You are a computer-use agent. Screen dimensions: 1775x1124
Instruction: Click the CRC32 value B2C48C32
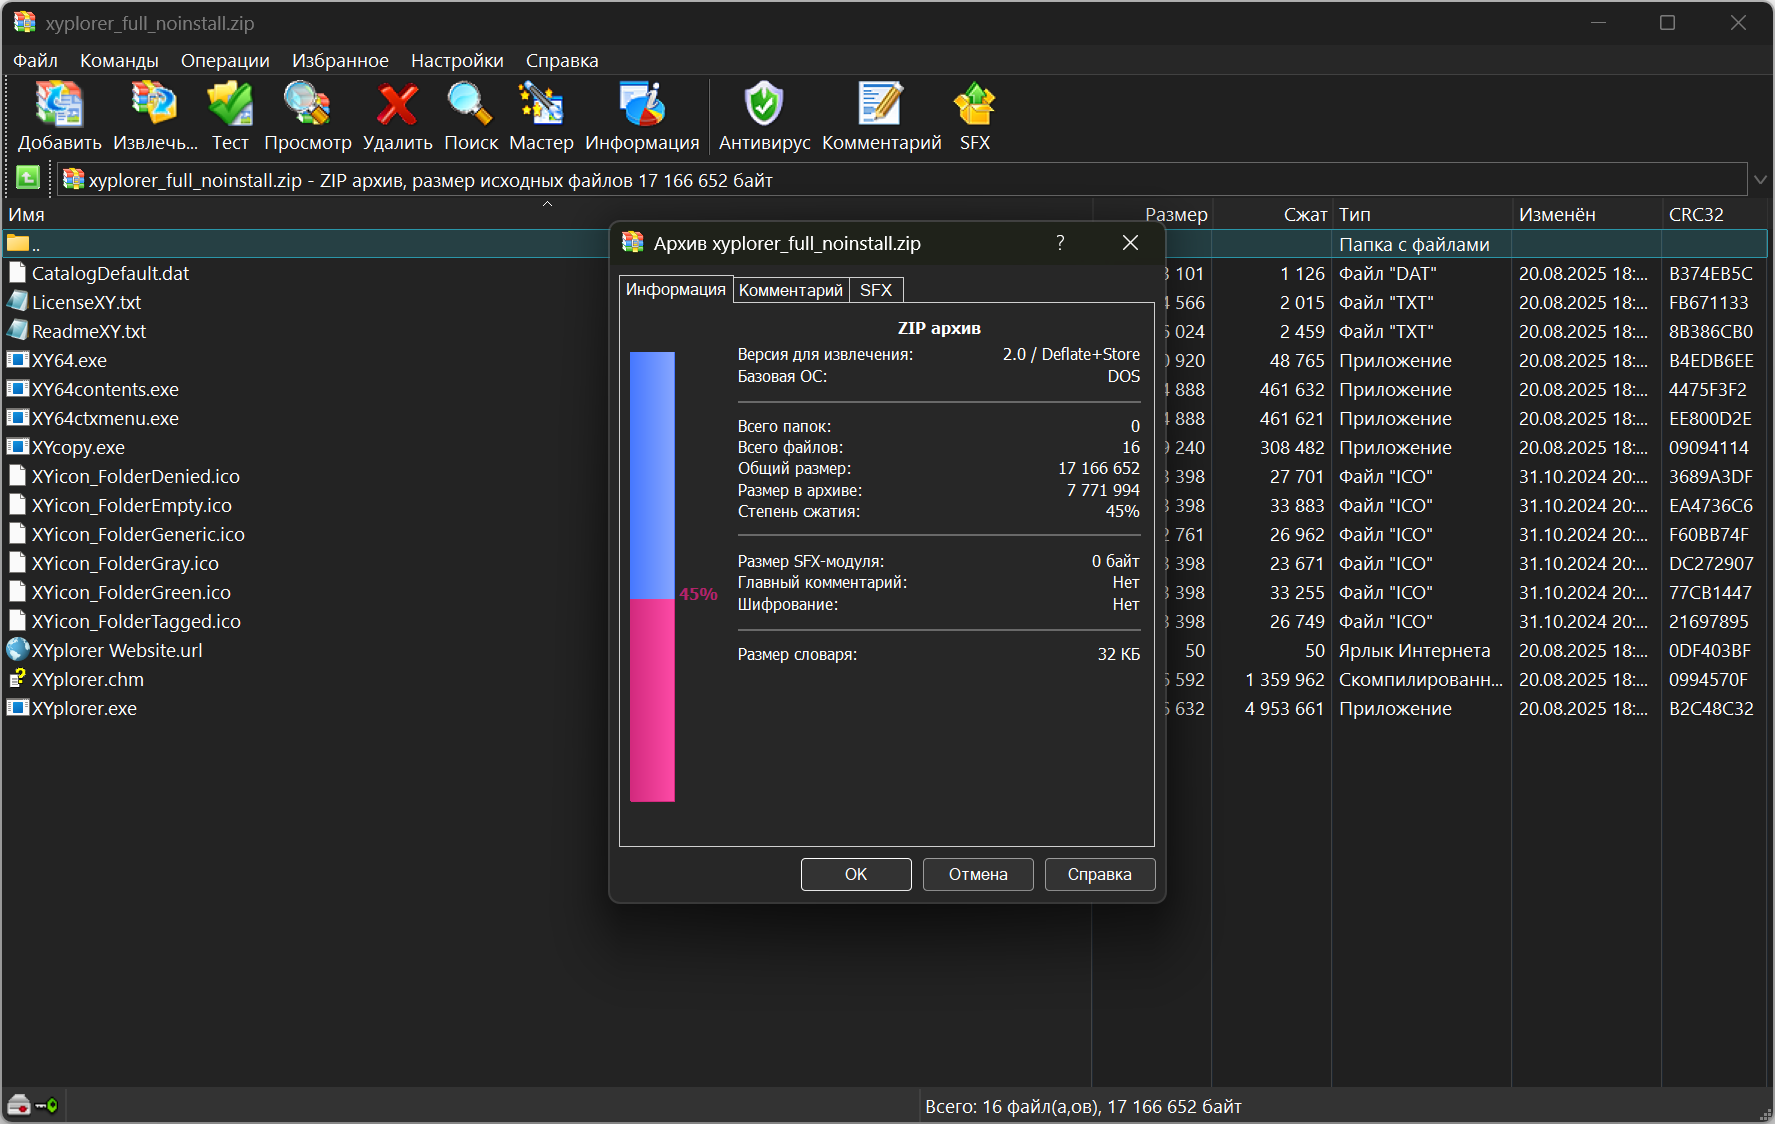(x=1711, y=708)
